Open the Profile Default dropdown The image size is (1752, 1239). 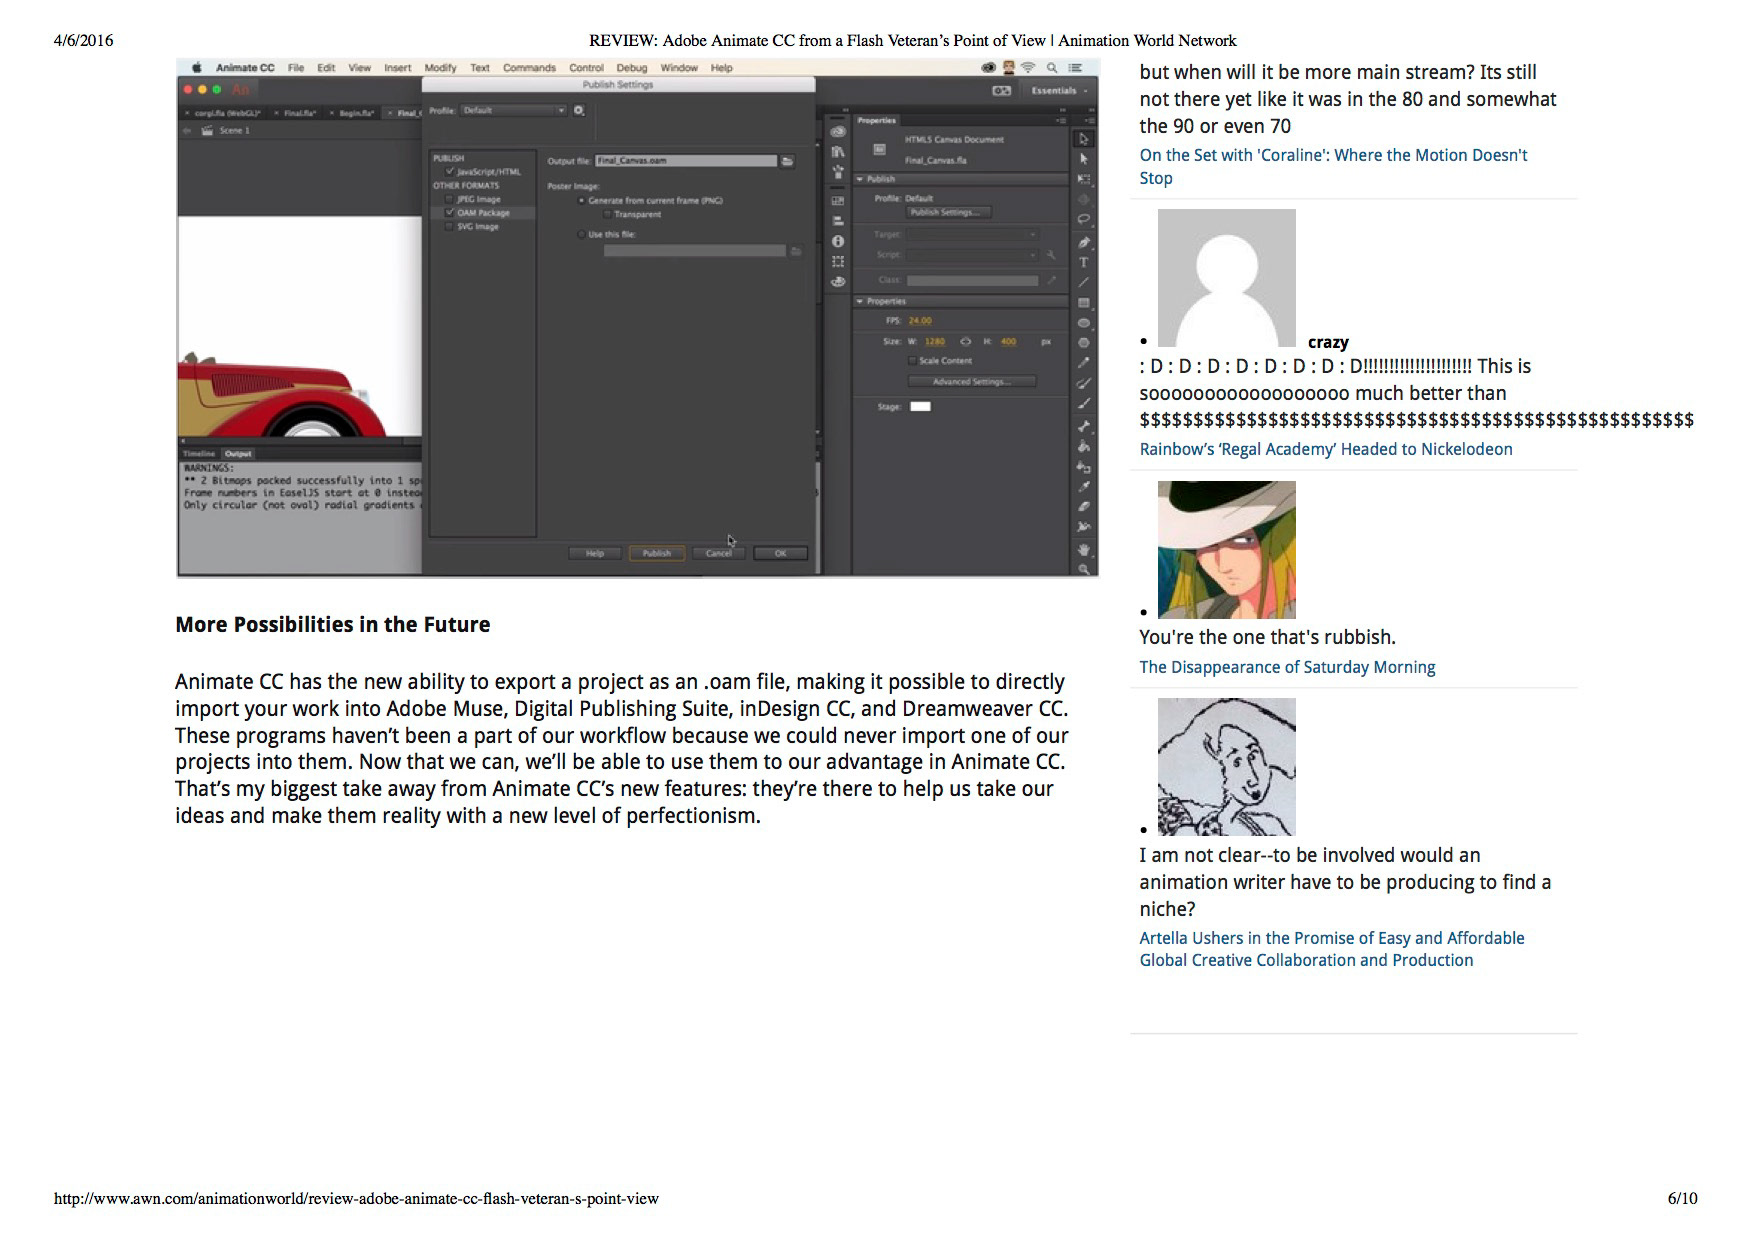(x=513, y=110)
